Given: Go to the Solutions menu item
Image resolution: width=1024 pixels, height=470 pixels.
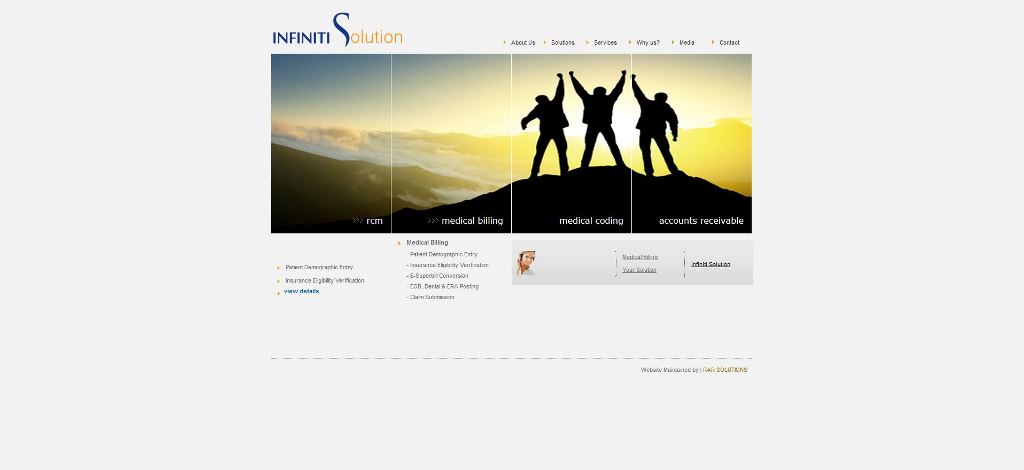Looking at the screenshot, I should pos(563,43).
